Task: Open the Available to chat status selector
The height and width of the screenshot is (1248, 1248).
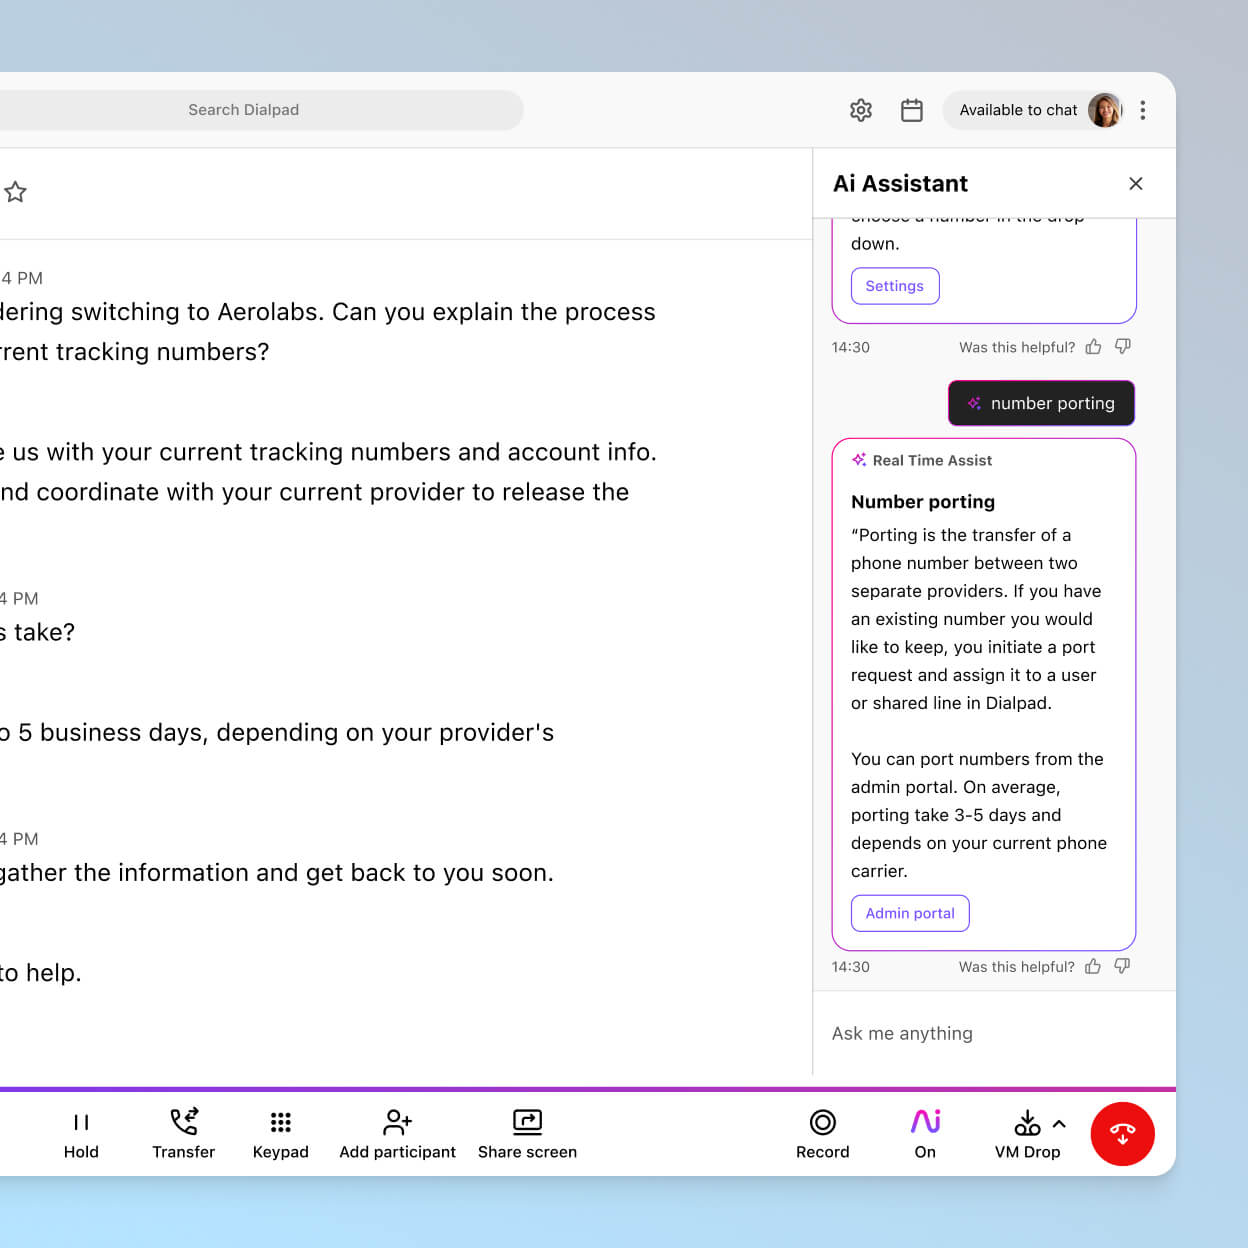Action: click(x=1032, y=110)
